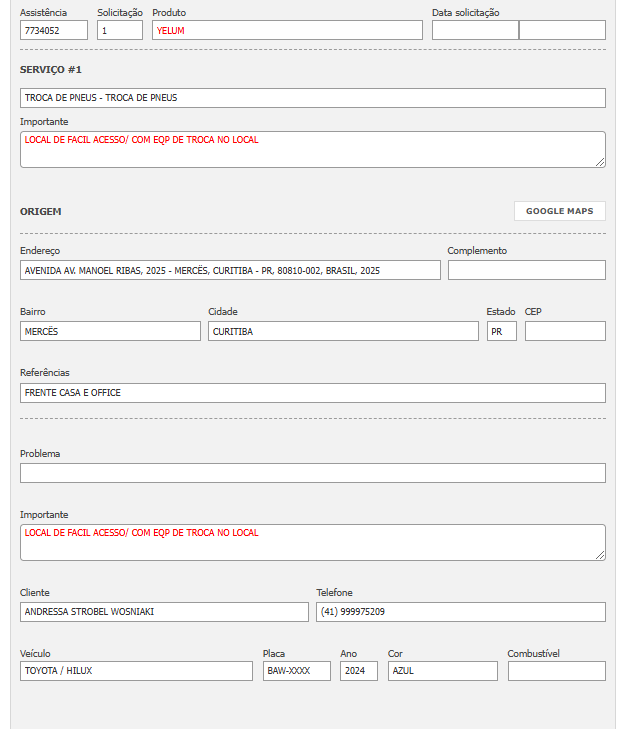
Task: Focus the Serviço #1 Troca de Pneus field
Action: pyautogui.click(x=312, y=98)
